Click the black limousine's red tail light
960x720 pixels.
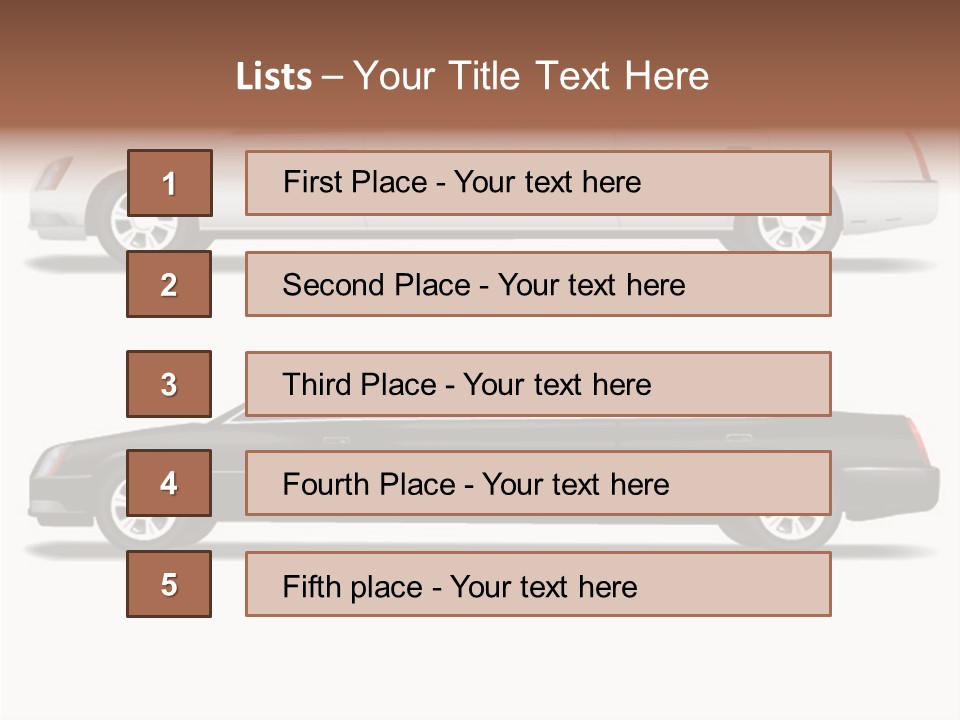(918, 441)
